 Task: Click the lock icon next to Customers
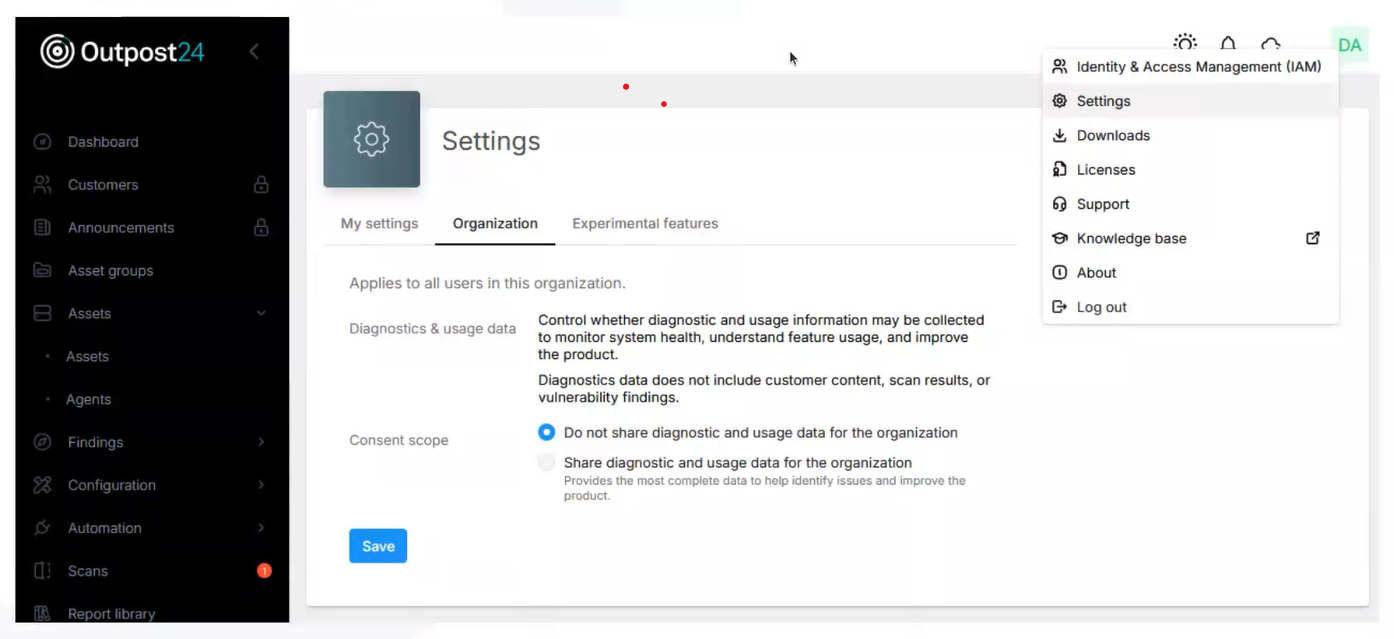pos(261,185)
